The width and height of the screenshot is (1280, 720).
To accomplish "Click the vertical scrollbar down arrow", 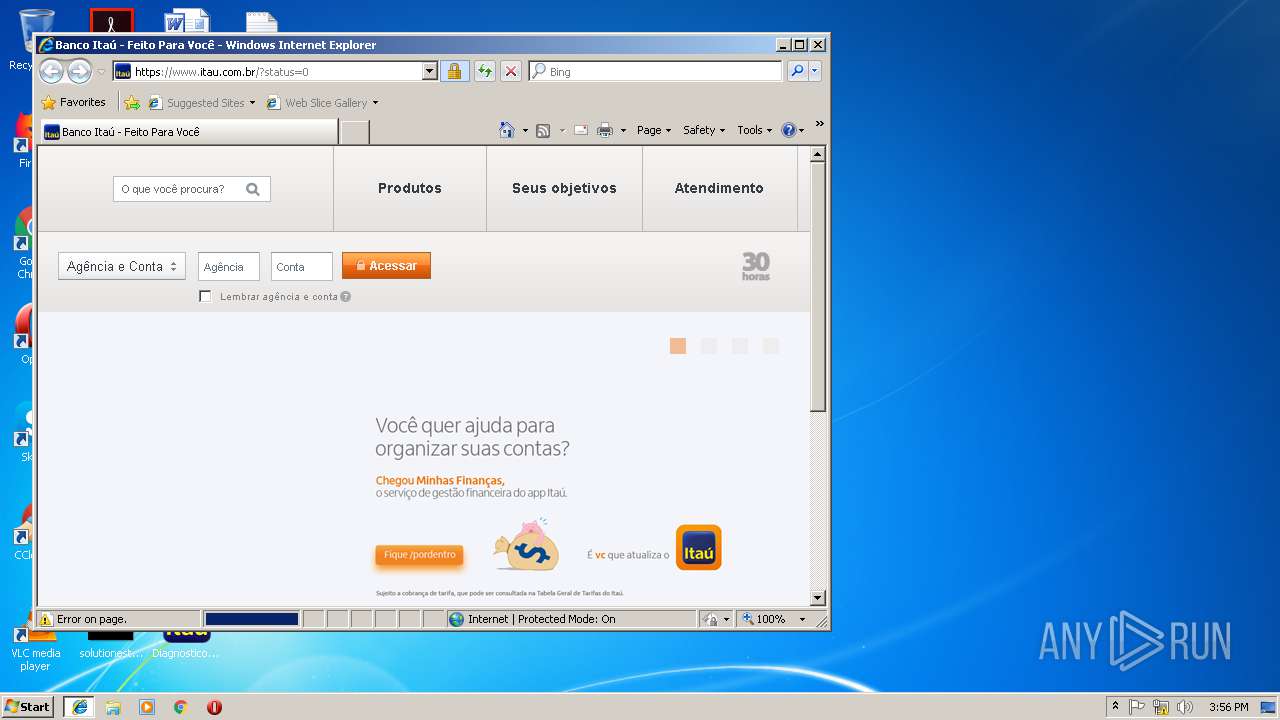I will 818,598.
